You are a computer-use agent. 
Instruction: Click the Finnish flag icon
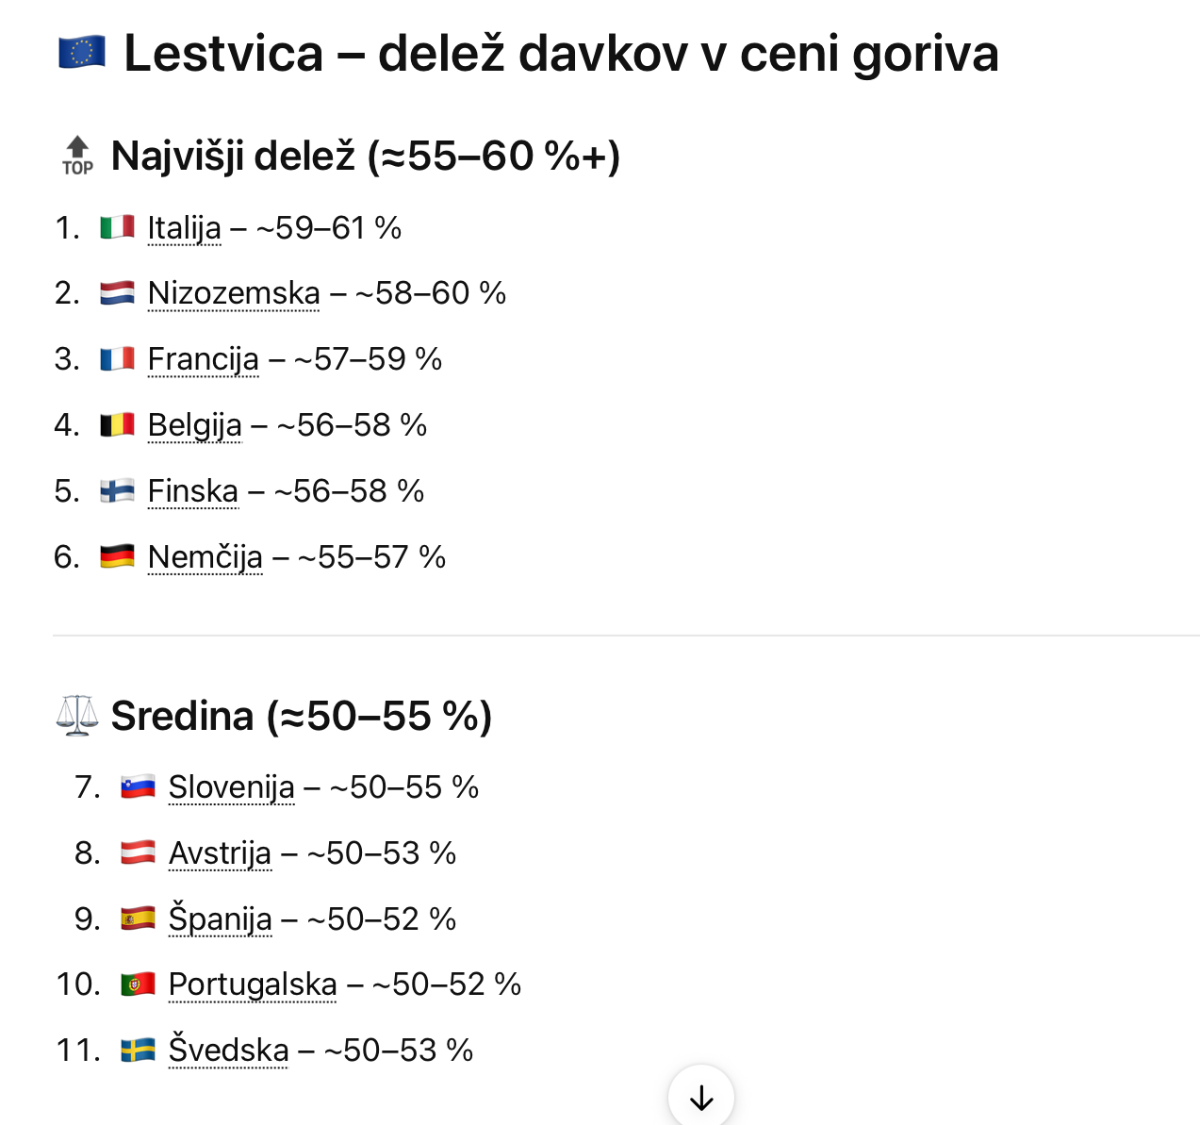click(x=117, y=491)
